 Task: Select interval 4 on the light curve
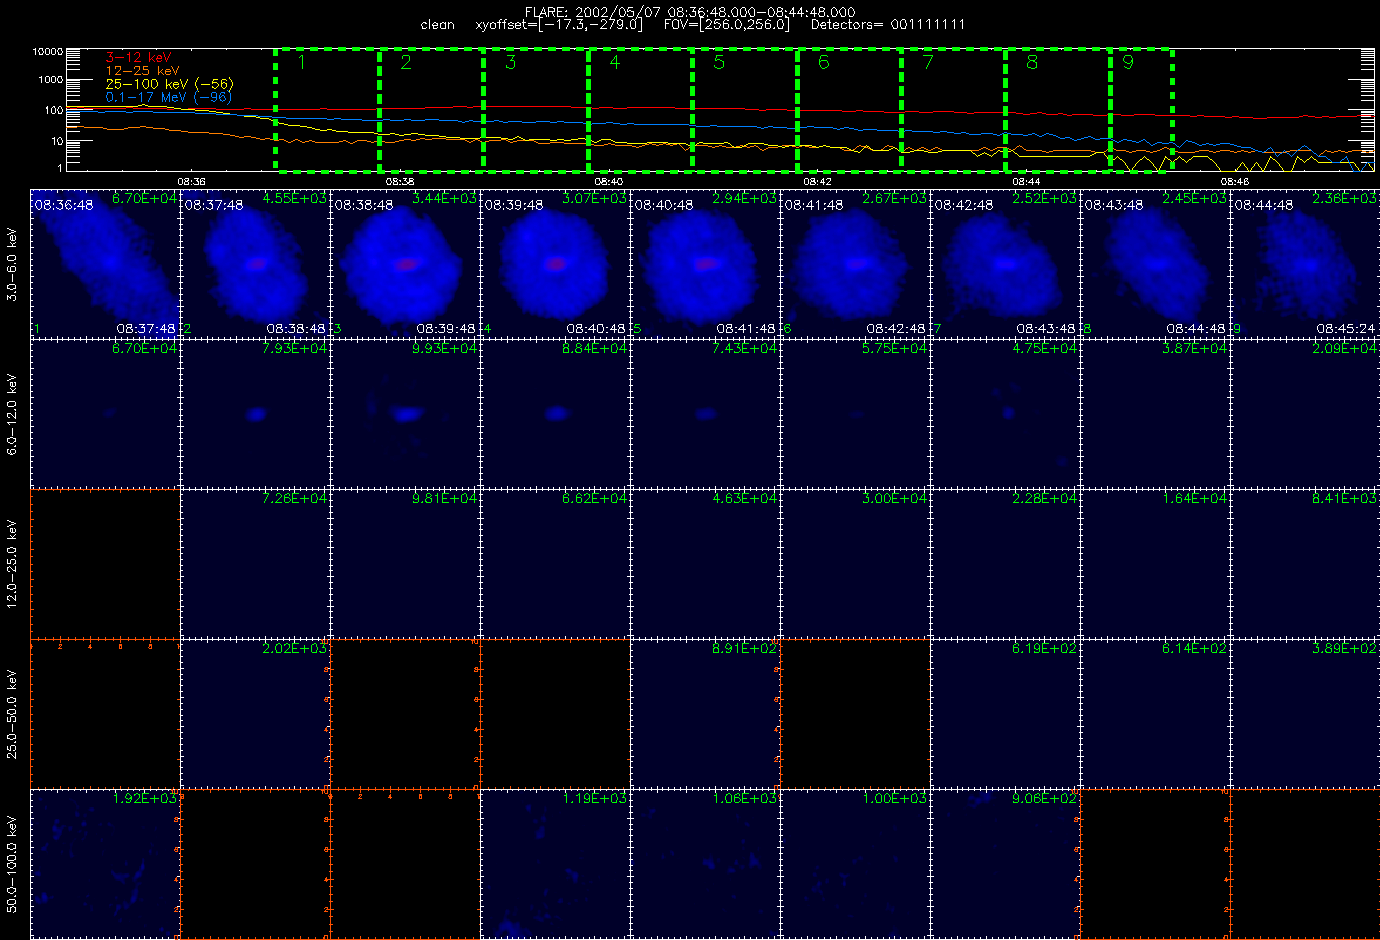click(640, 110)
